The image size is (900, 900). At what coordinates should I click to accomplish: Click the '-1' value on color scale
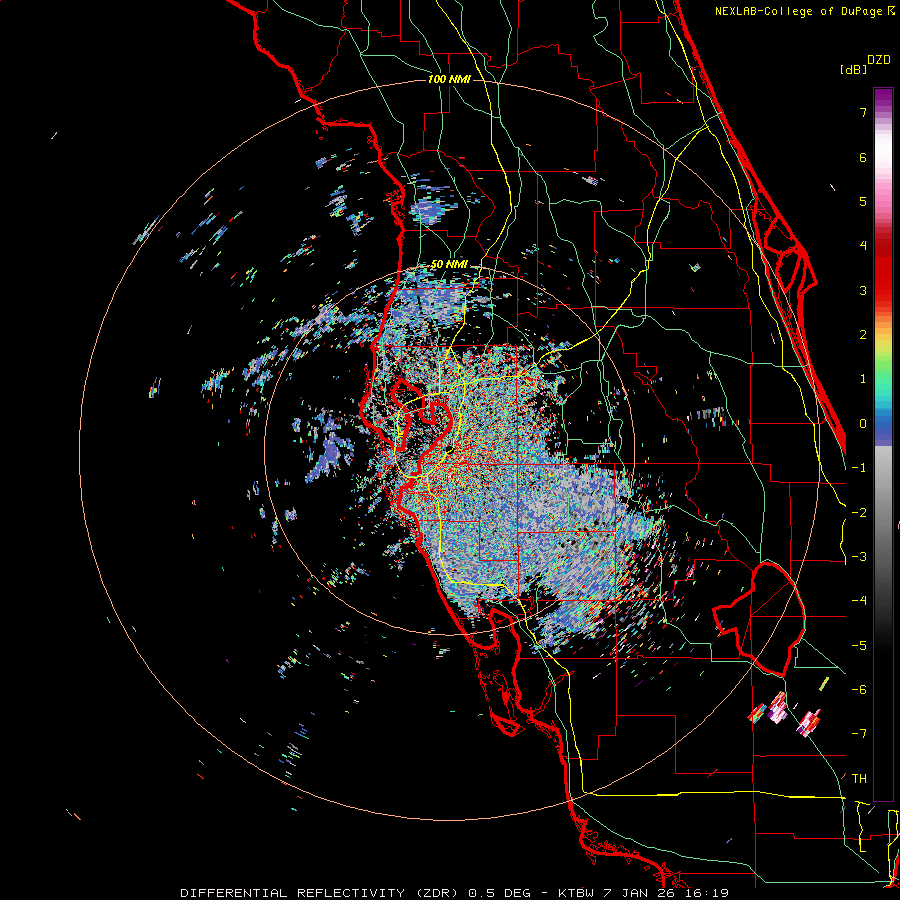[x=859, y=468]
